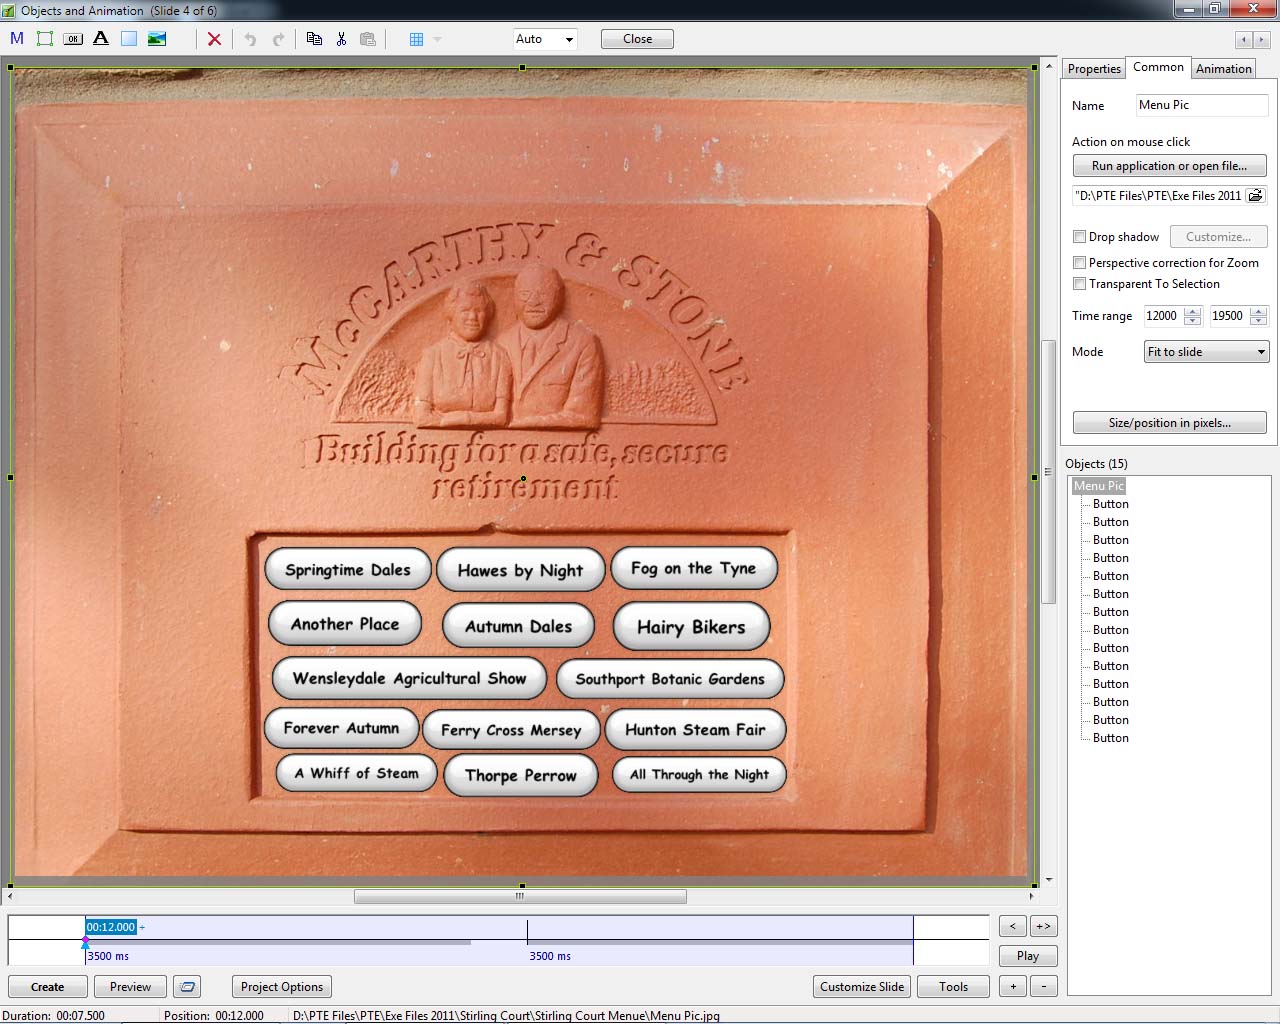This screenshot has height=1024, width=1280.
Task: Click Size/position in pixels button
Action: [1169, 423]
